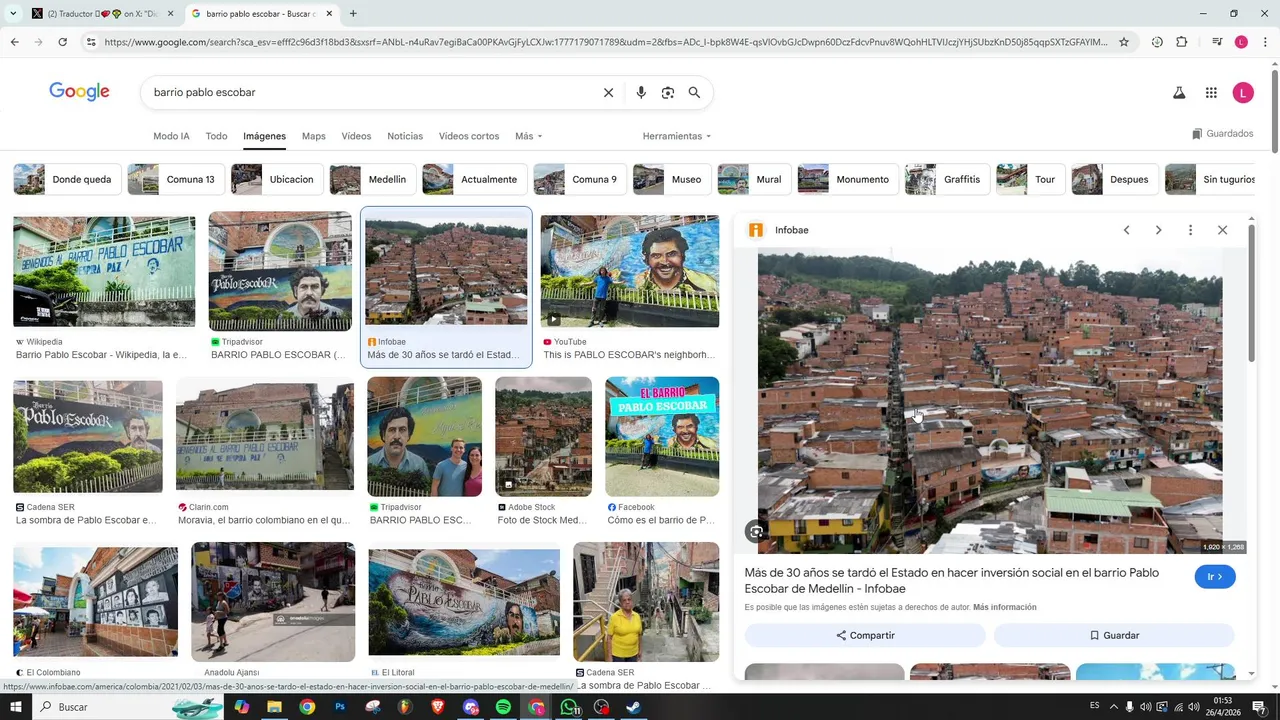Reload the page
This screenshot has width=1280, height=720.
click(x=62, y=42)
